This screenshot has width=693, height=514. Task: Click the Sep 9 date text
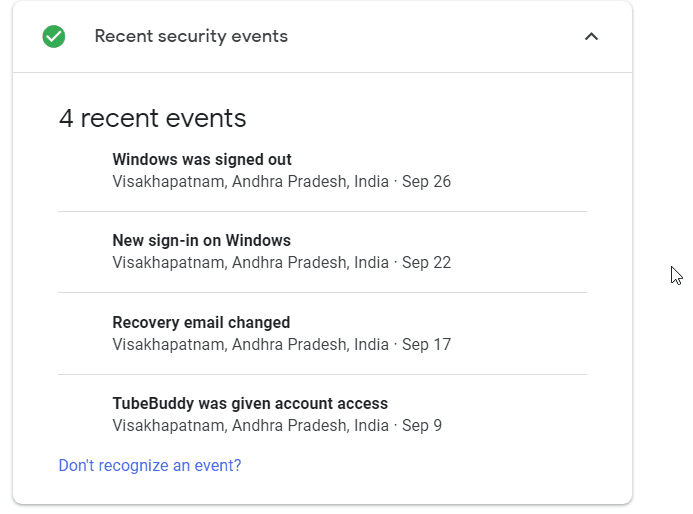pyautogui.click(x=422, y=425)
